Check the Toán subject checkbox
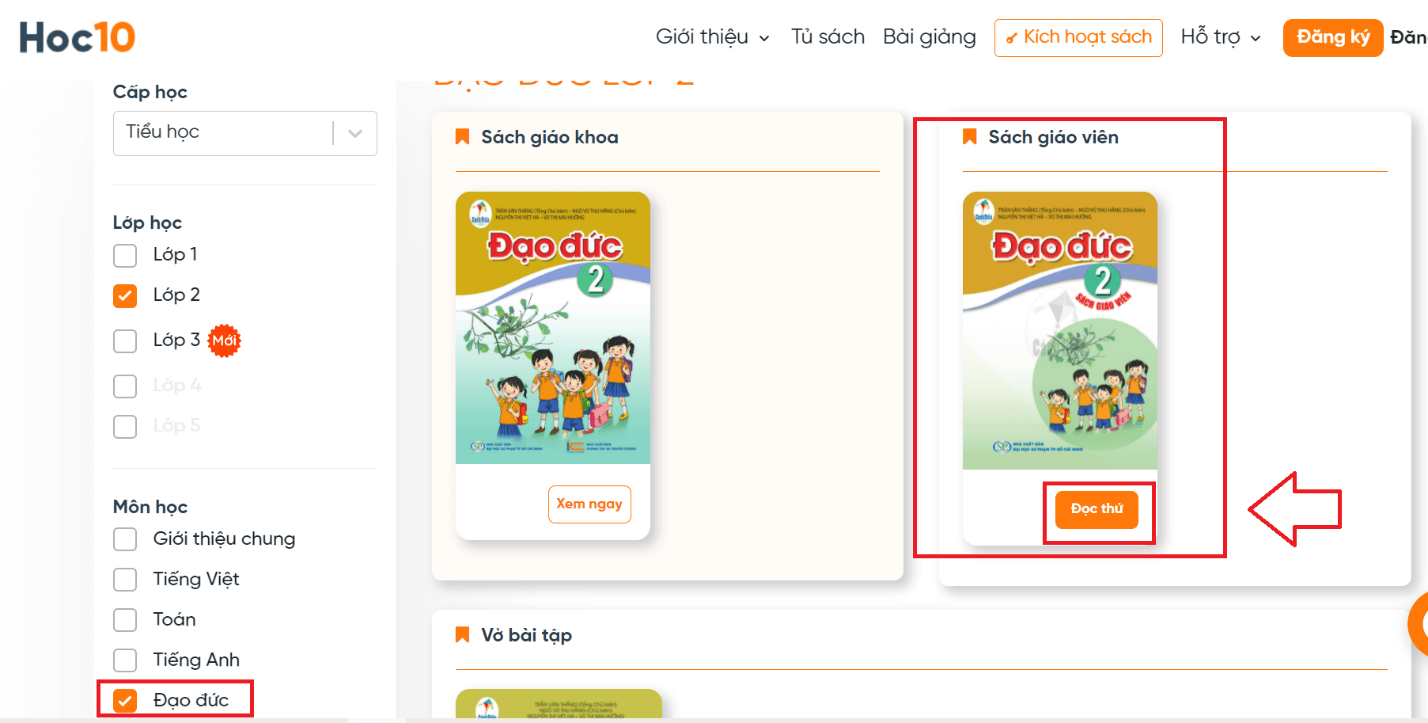This screenshot has width=1428, height=723. (125, 620)
